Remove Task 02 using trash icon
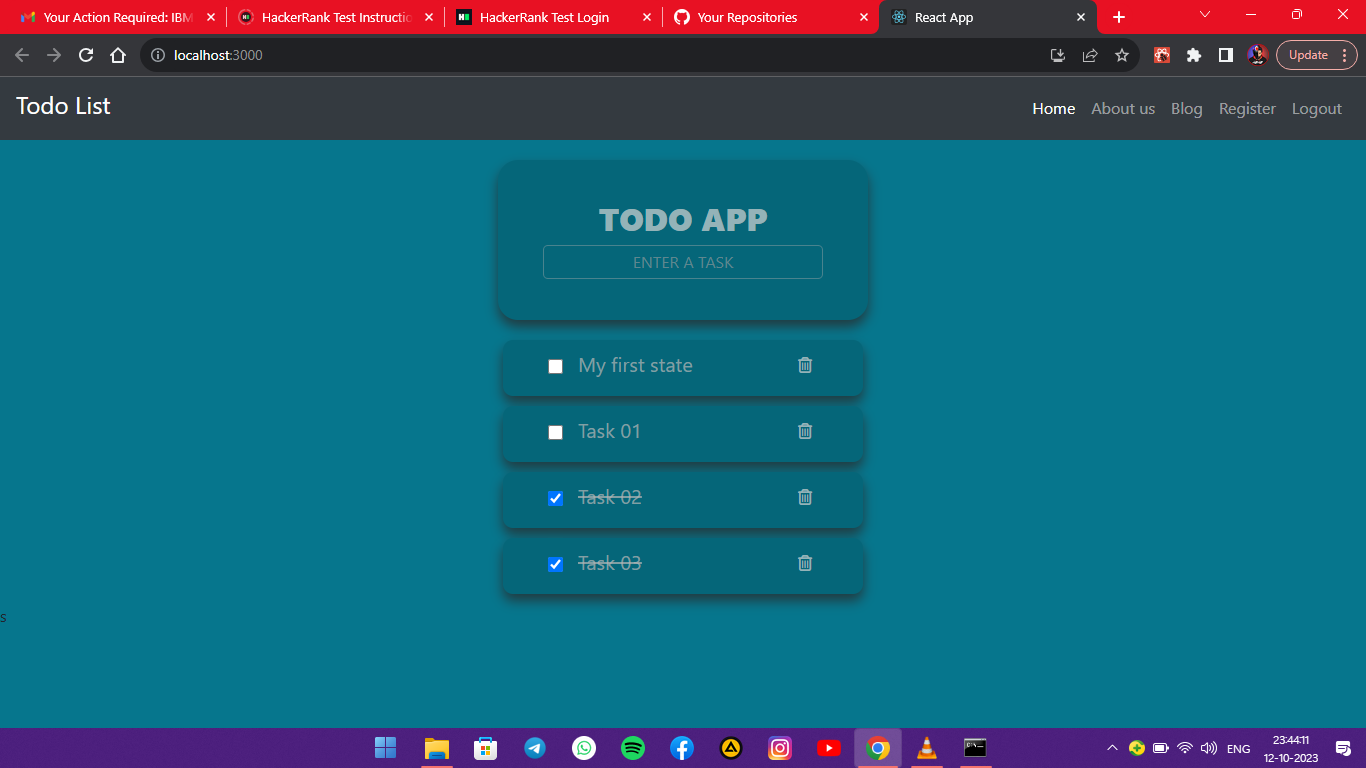 point(805,498)
